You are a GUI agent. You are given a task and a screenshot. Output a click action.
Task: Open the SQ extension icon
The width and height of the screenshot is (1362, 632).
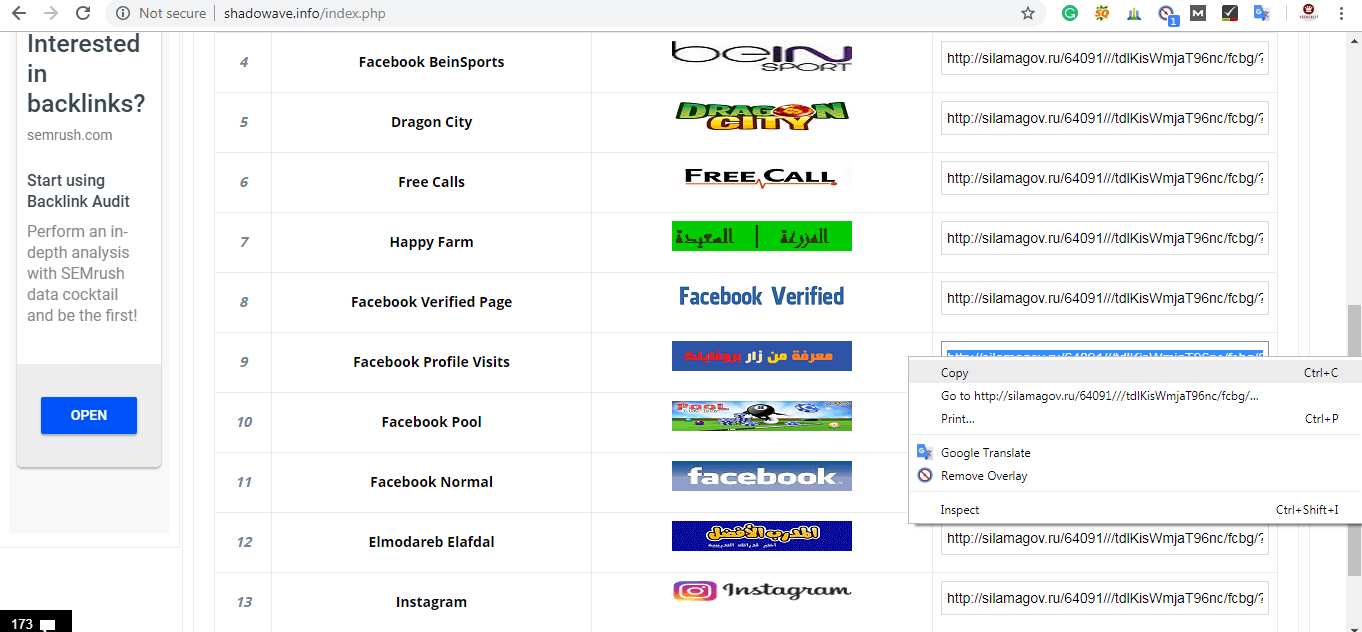coord(1101,13)
